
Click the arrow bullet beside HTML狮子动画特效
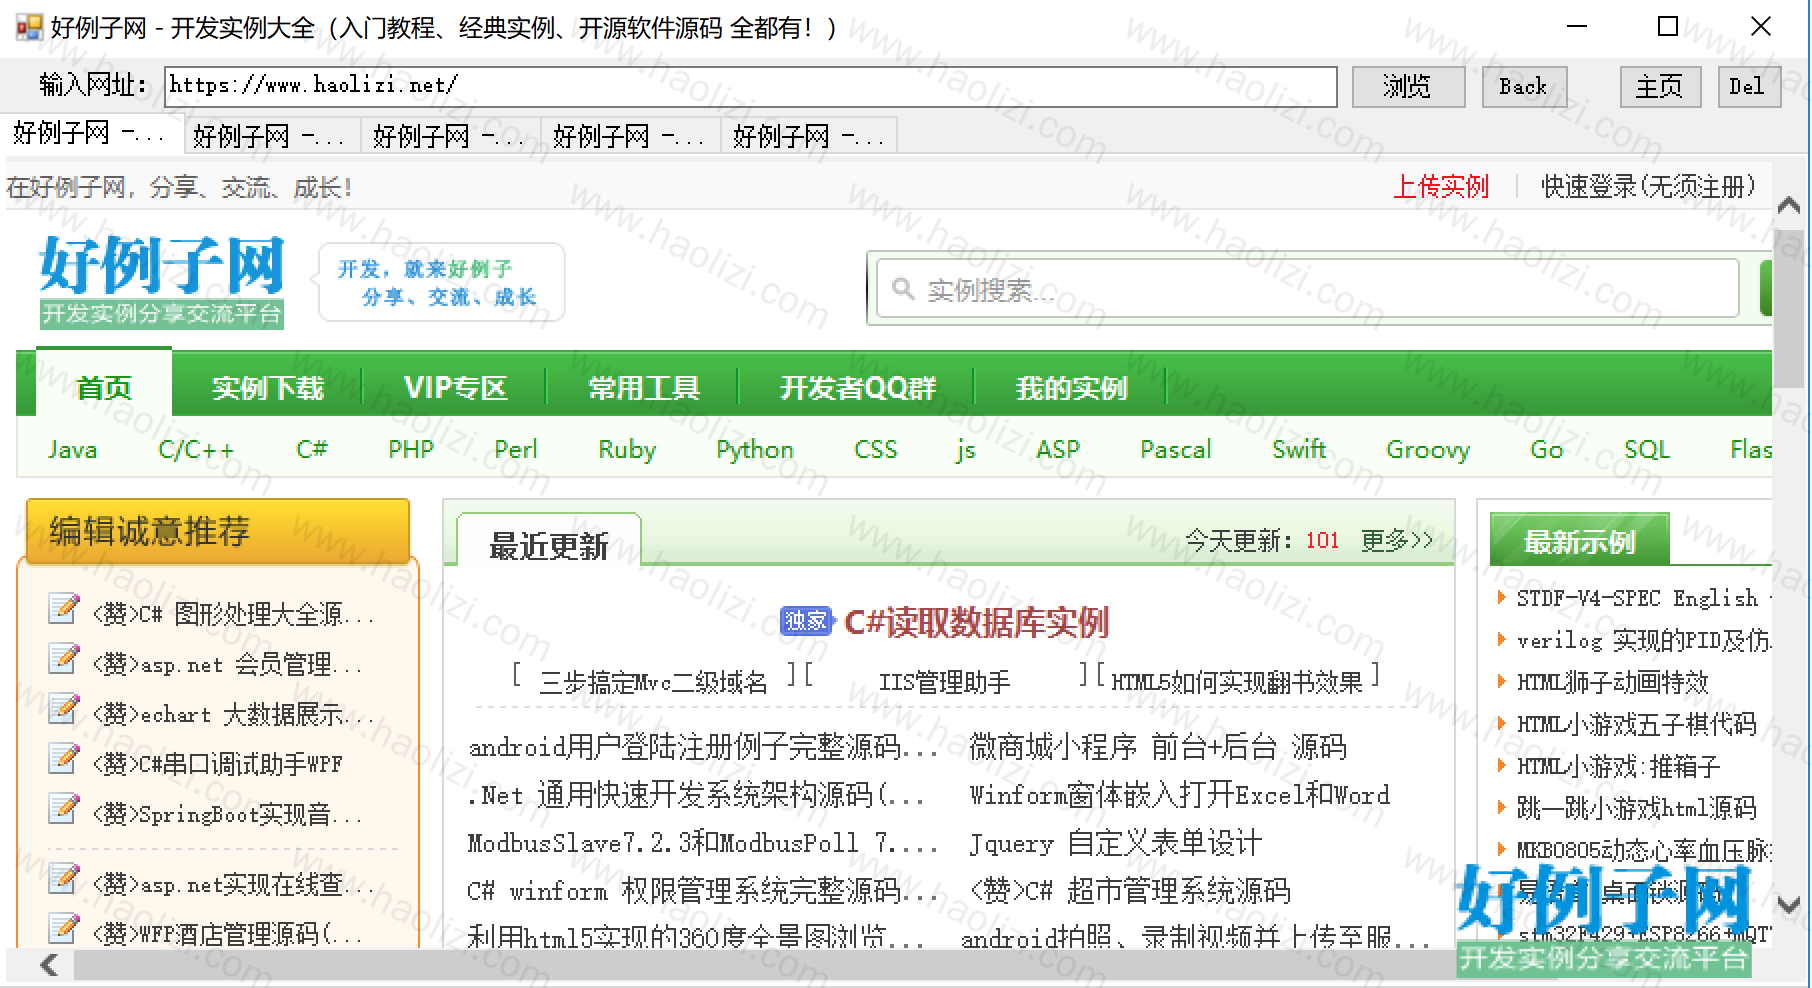click(1501, 682)
